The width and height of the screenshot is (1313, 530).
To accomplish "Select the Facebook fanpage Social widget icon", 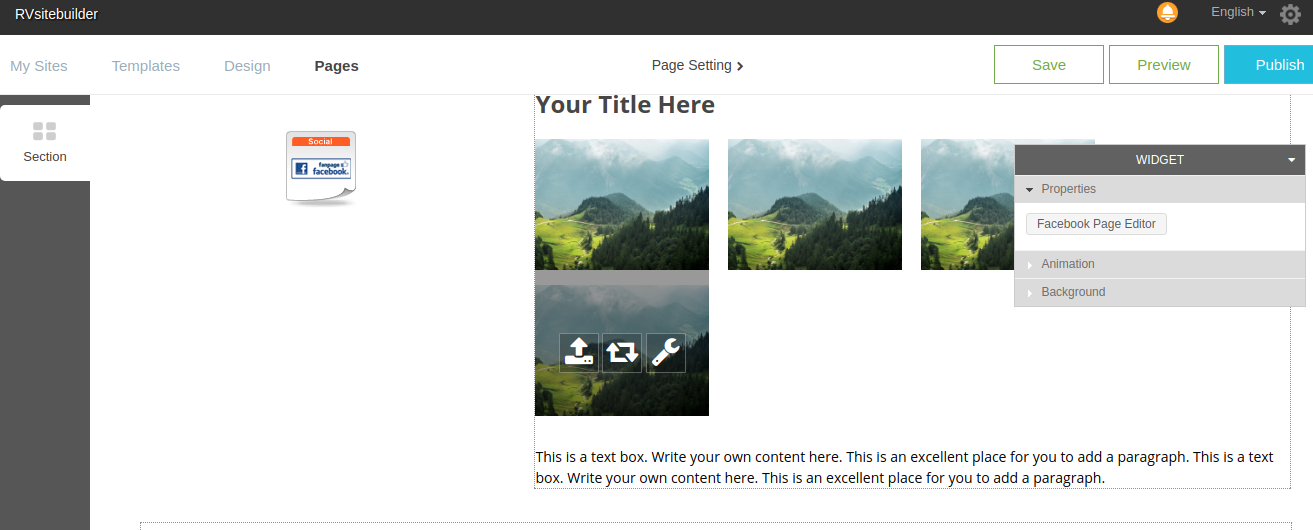I will click(x=321, y=168).
